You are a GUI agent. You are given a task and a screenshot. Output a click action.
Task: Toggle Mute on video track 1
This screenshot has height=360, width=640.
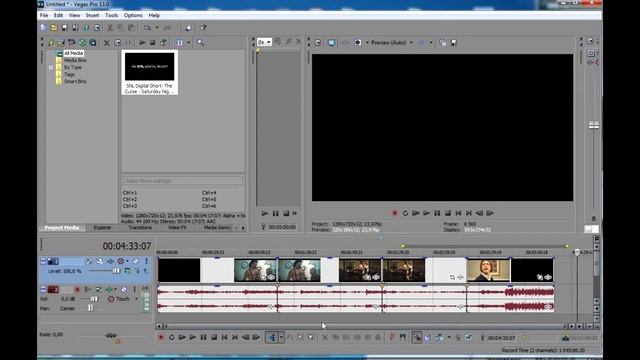(x=136, y=261)
